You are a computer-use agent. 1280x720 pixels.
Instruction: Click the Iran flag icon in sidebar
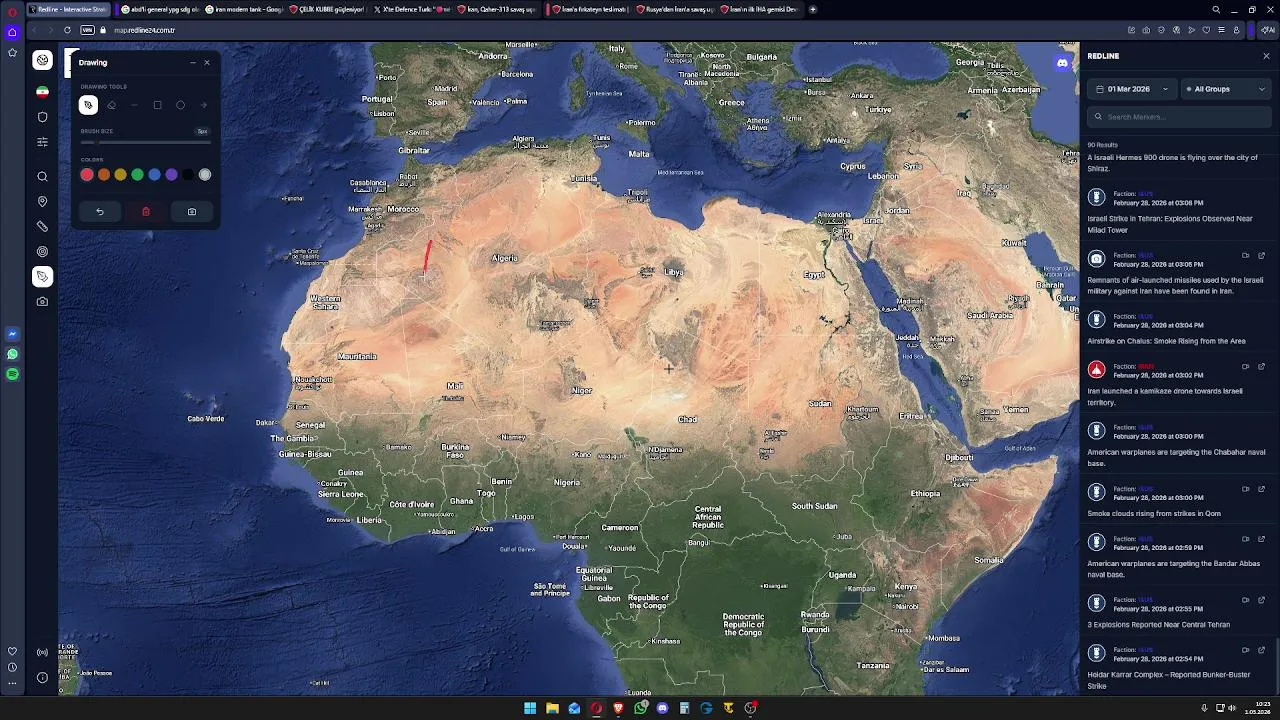[42, 92]
